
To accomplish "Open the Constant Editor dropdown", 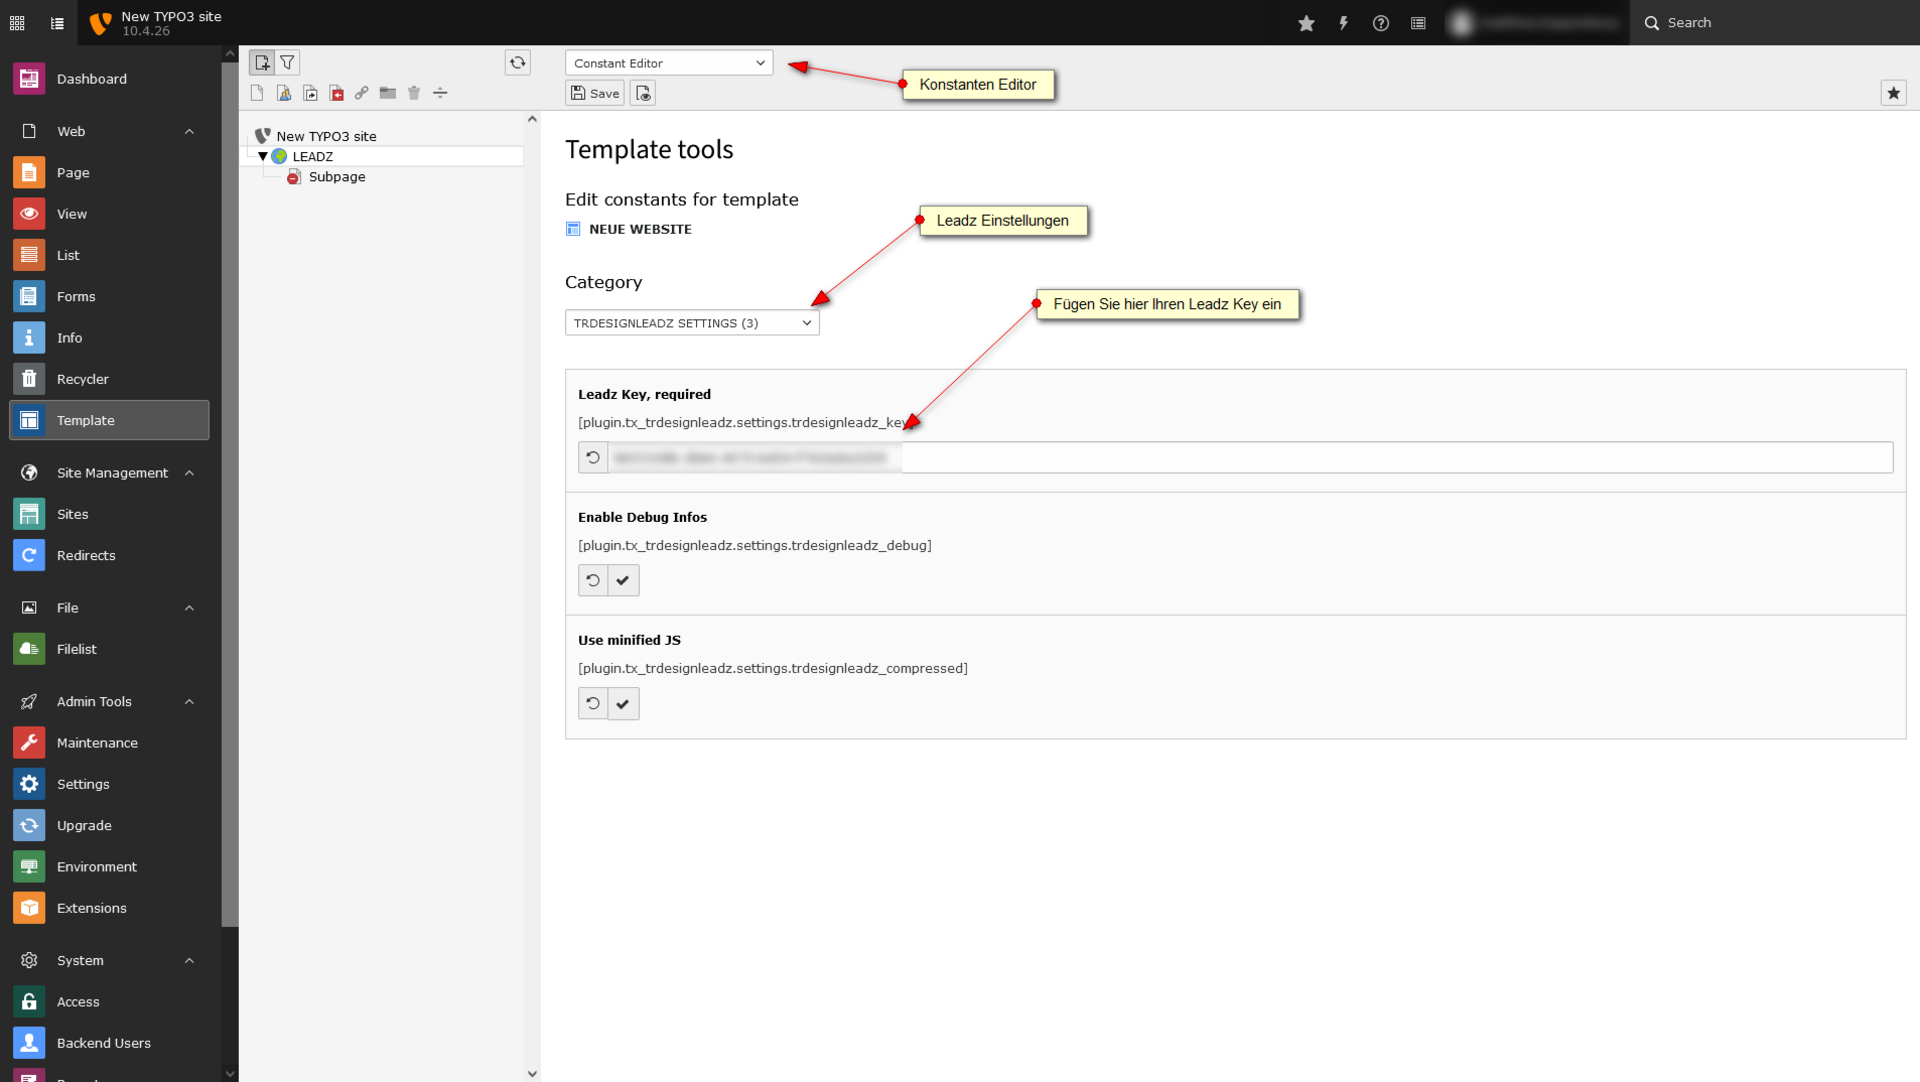I will coord(668,63).
